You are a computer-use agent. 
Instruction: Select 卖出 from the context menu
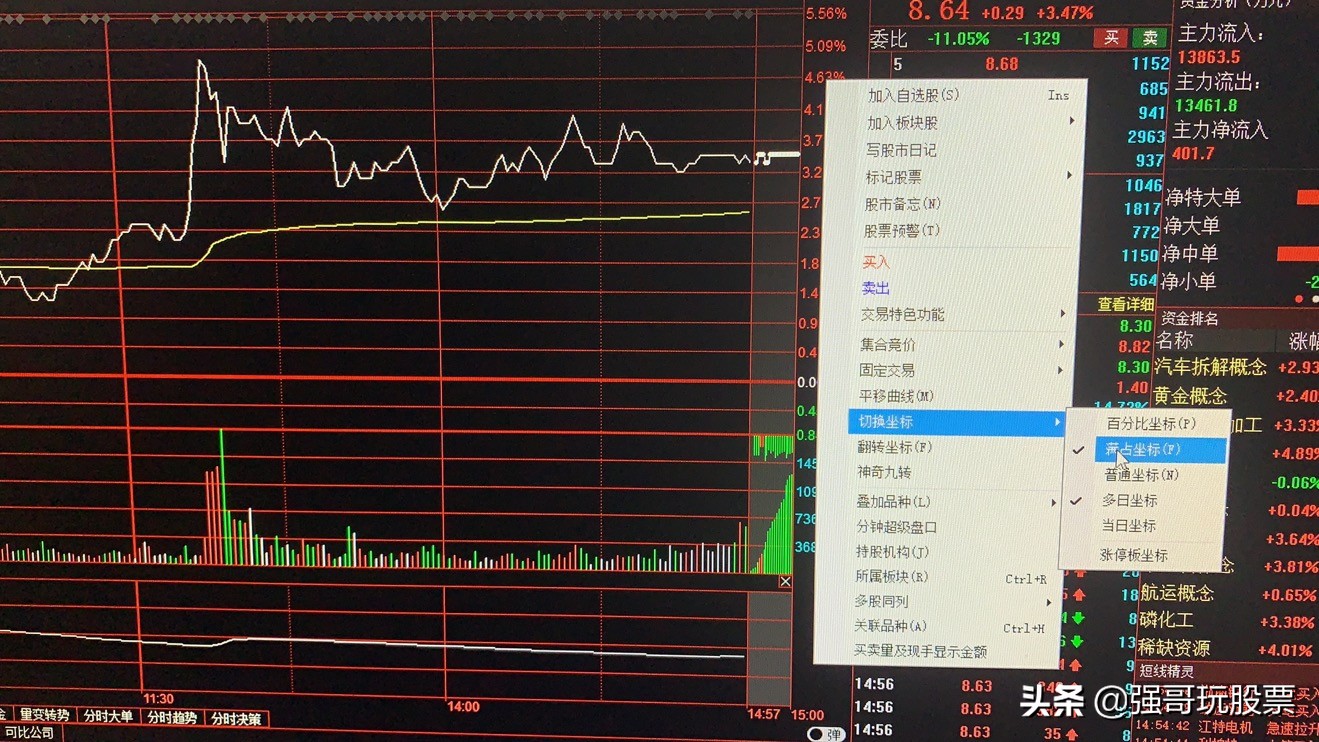[x=873, y=288]
